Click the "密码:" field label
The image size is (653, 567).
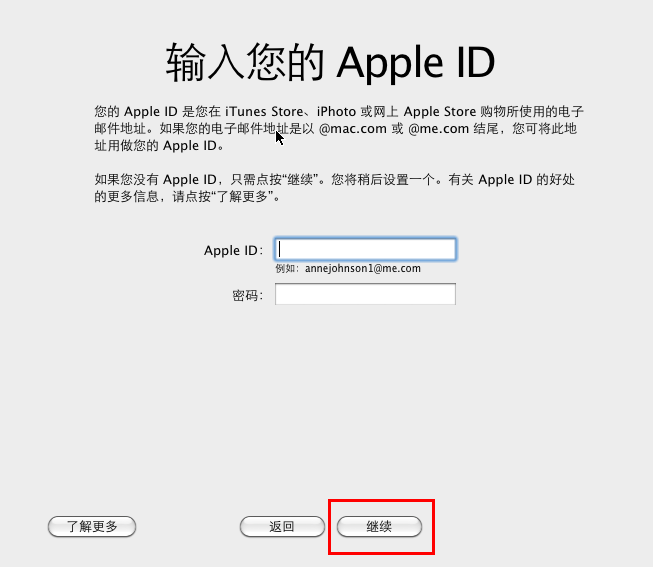pyautogui.click(x=247, y=295)
